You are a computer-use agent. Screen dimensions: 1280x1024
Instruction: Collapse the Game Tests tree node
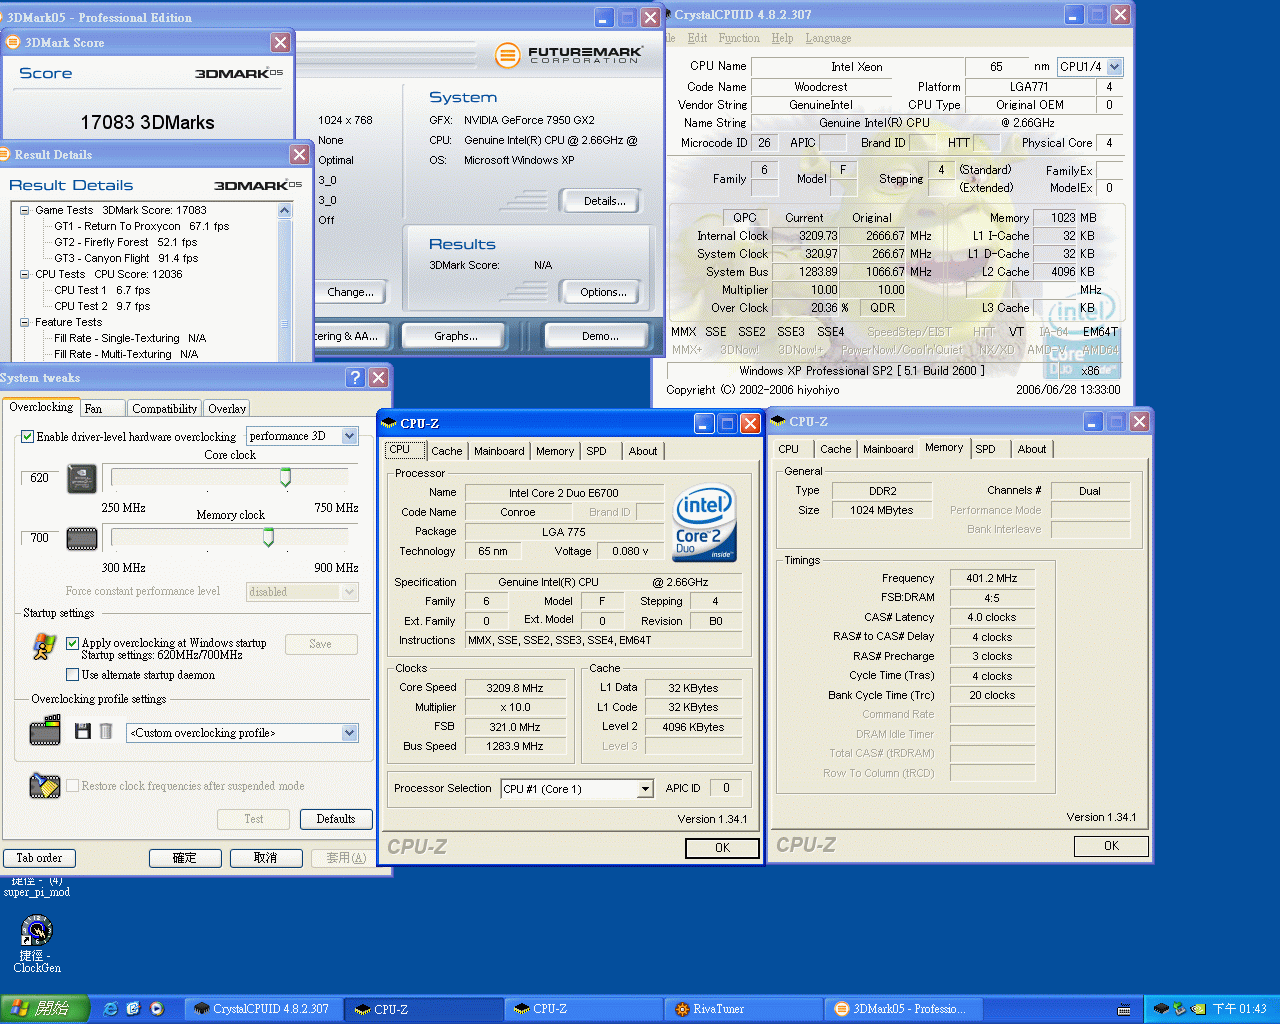tap(25, 211)
